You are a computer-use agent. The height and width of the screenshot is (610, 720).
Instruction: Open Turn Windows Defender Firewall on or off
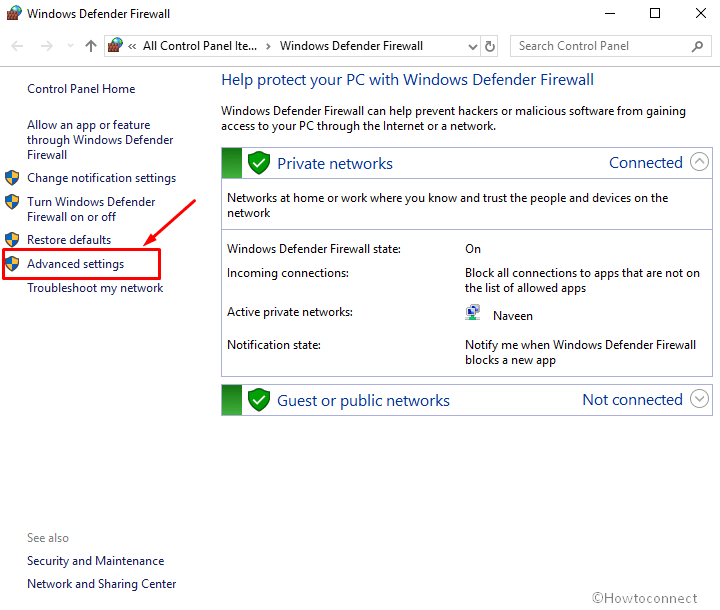click(x=91, y=209)
